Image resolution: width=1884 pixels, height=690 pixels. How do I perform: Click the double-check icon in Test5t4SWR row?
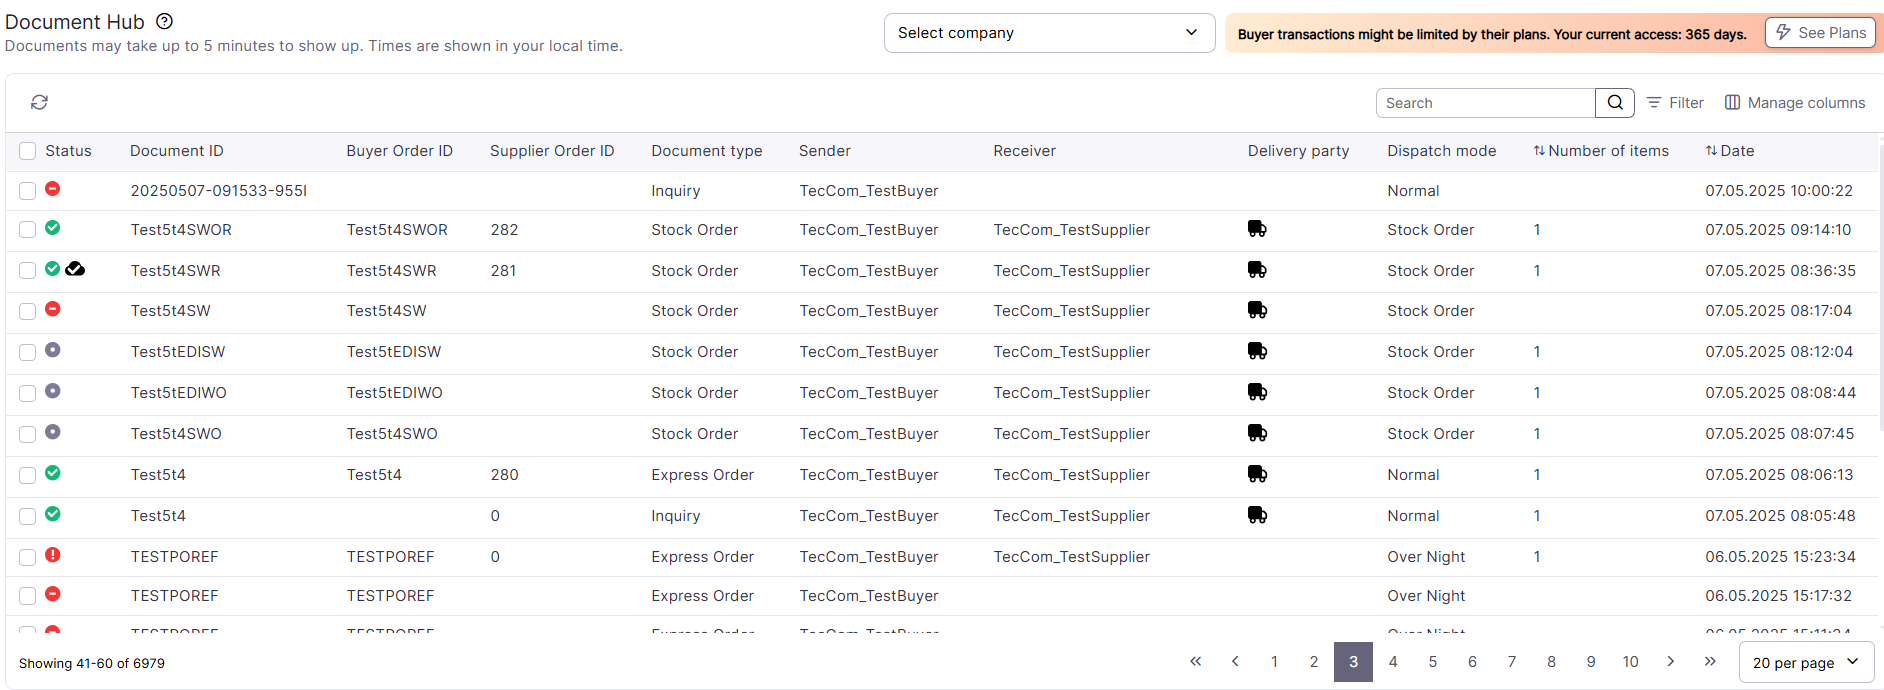pyautogui.click(x=75, y=269)
